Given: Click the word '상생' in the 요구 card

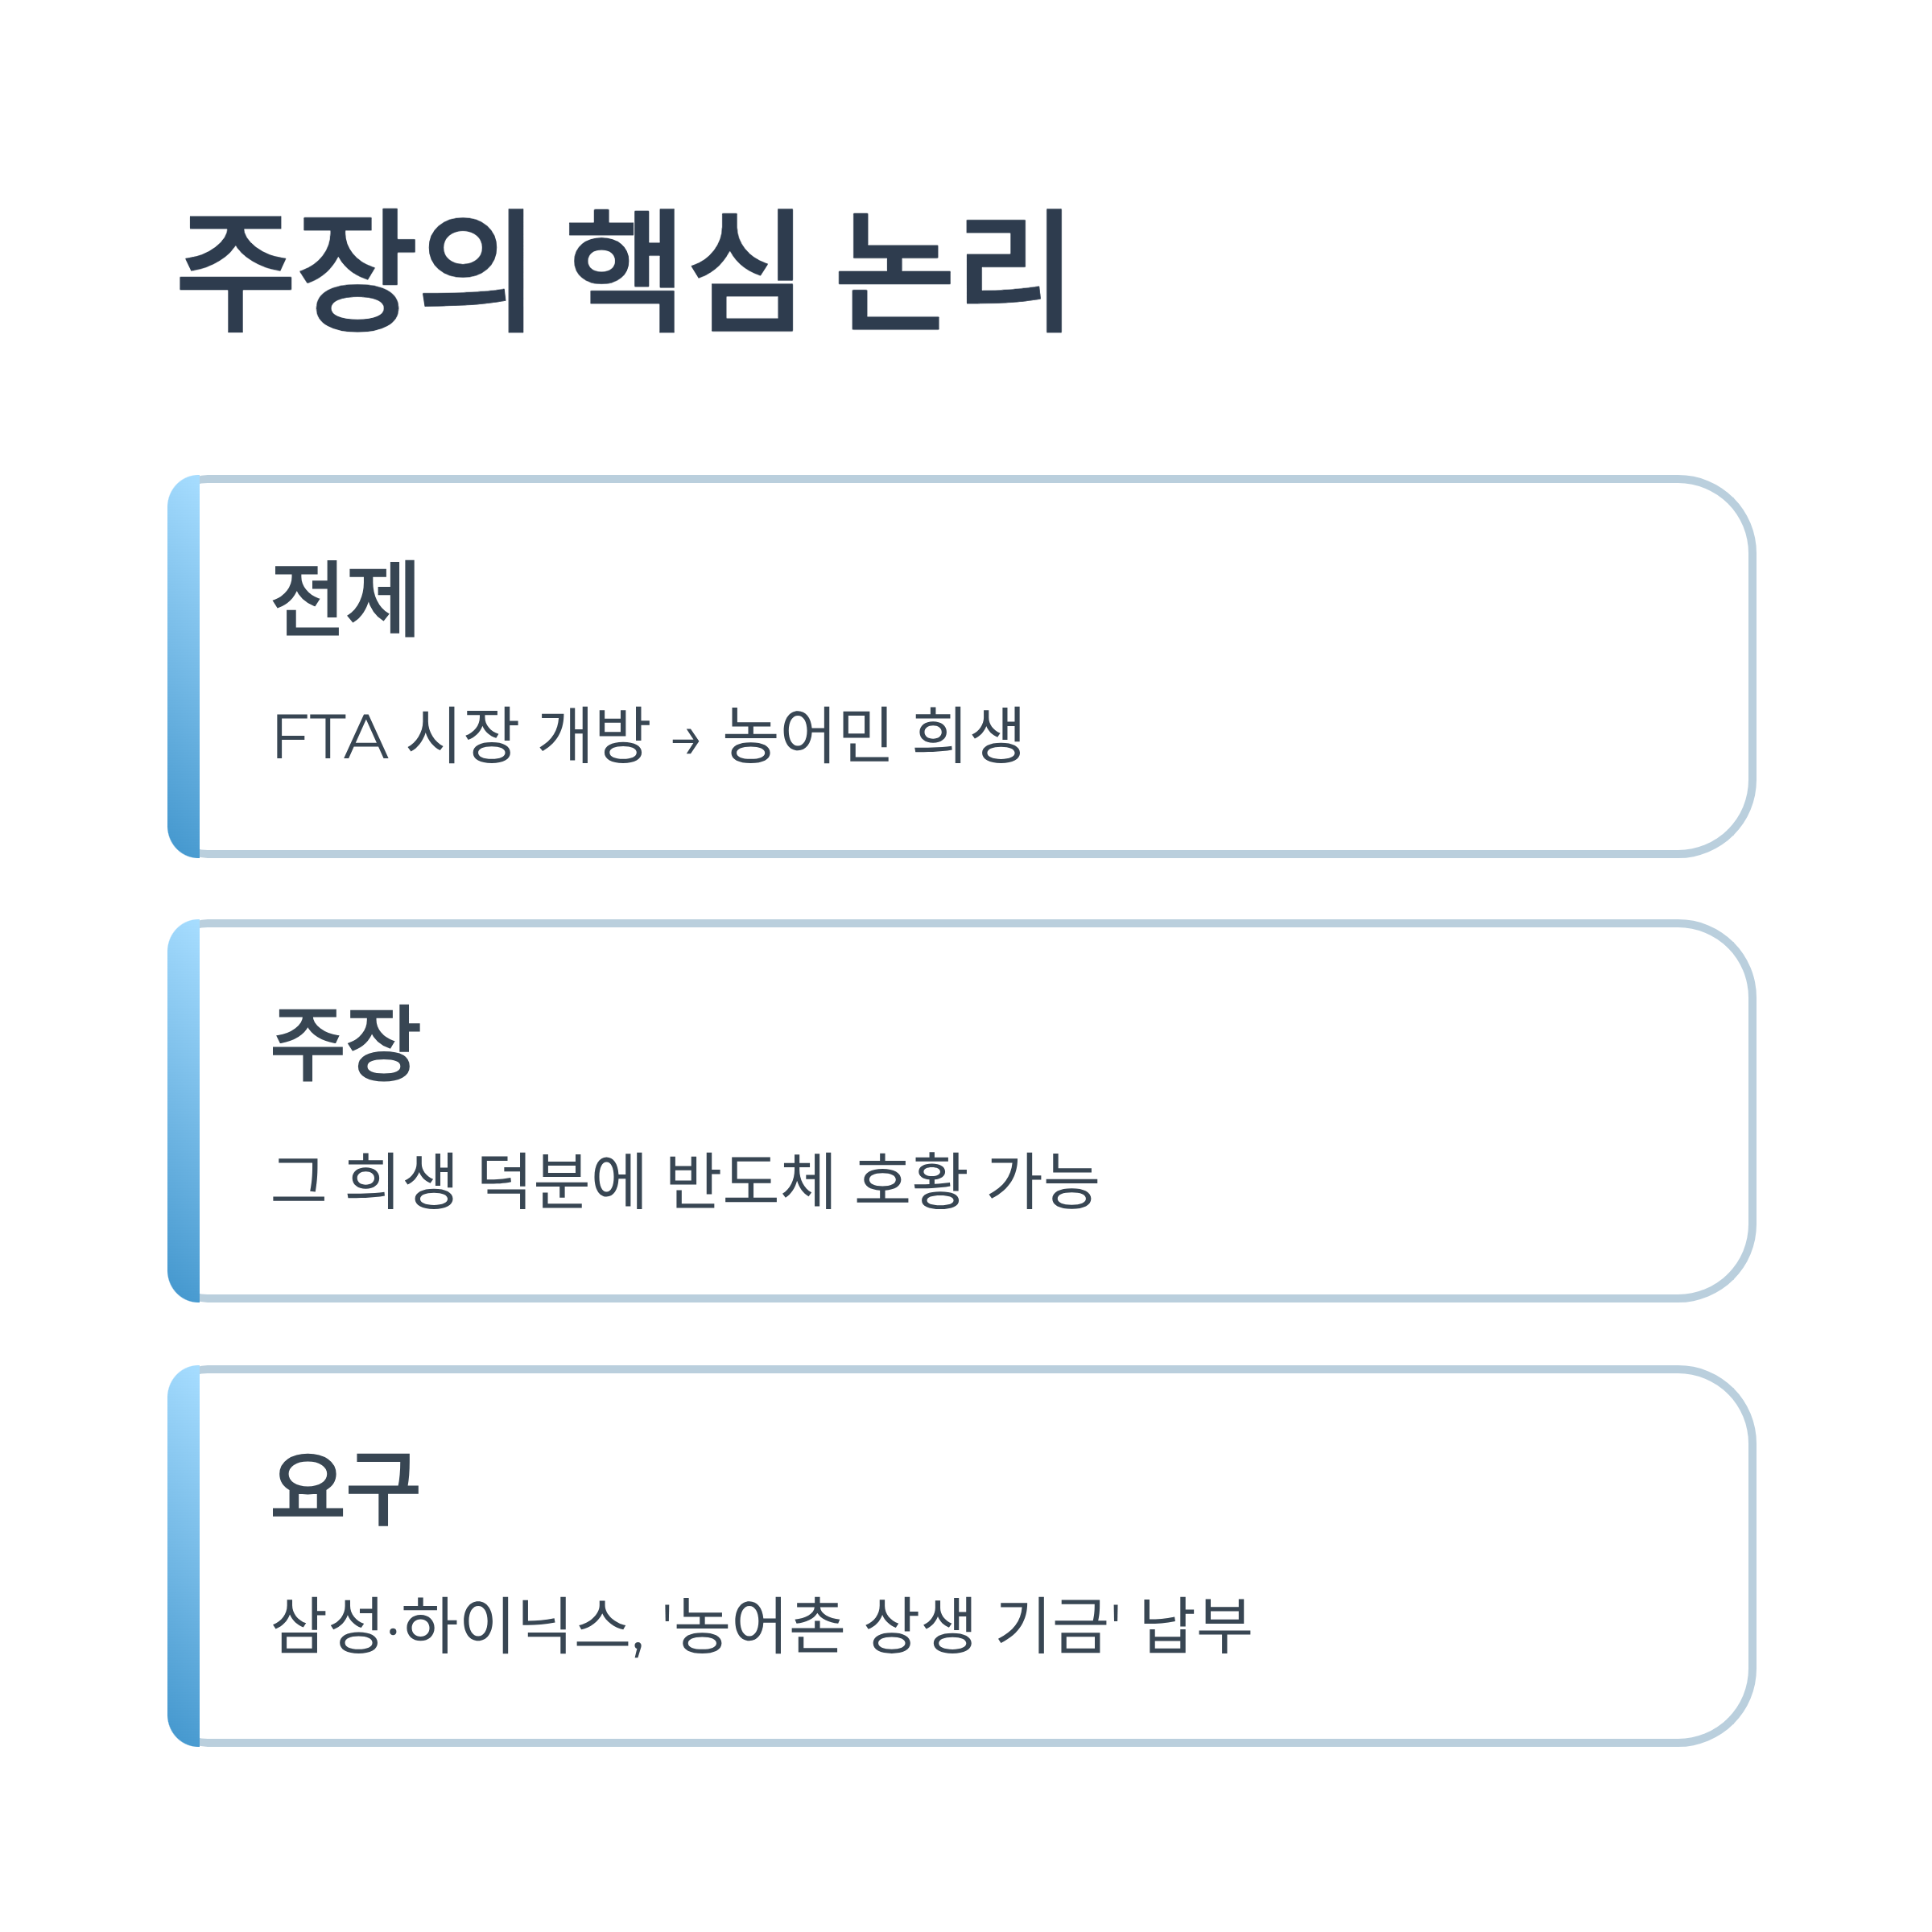Looking at the screenshot, I should (x=919, y=1625).
